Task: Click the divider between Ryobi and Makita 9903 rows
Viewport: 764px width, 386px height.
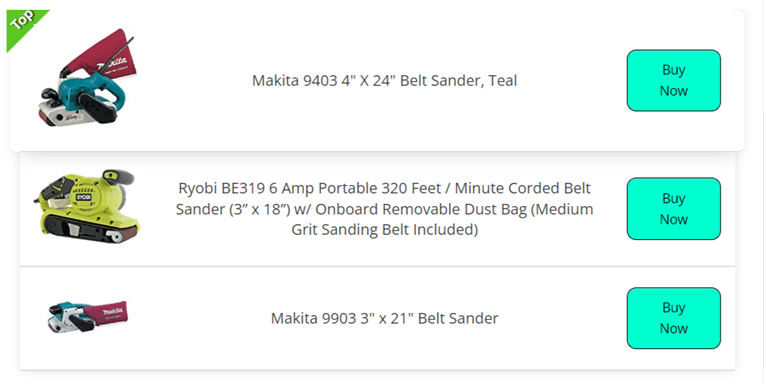Action: coord(378,266)
